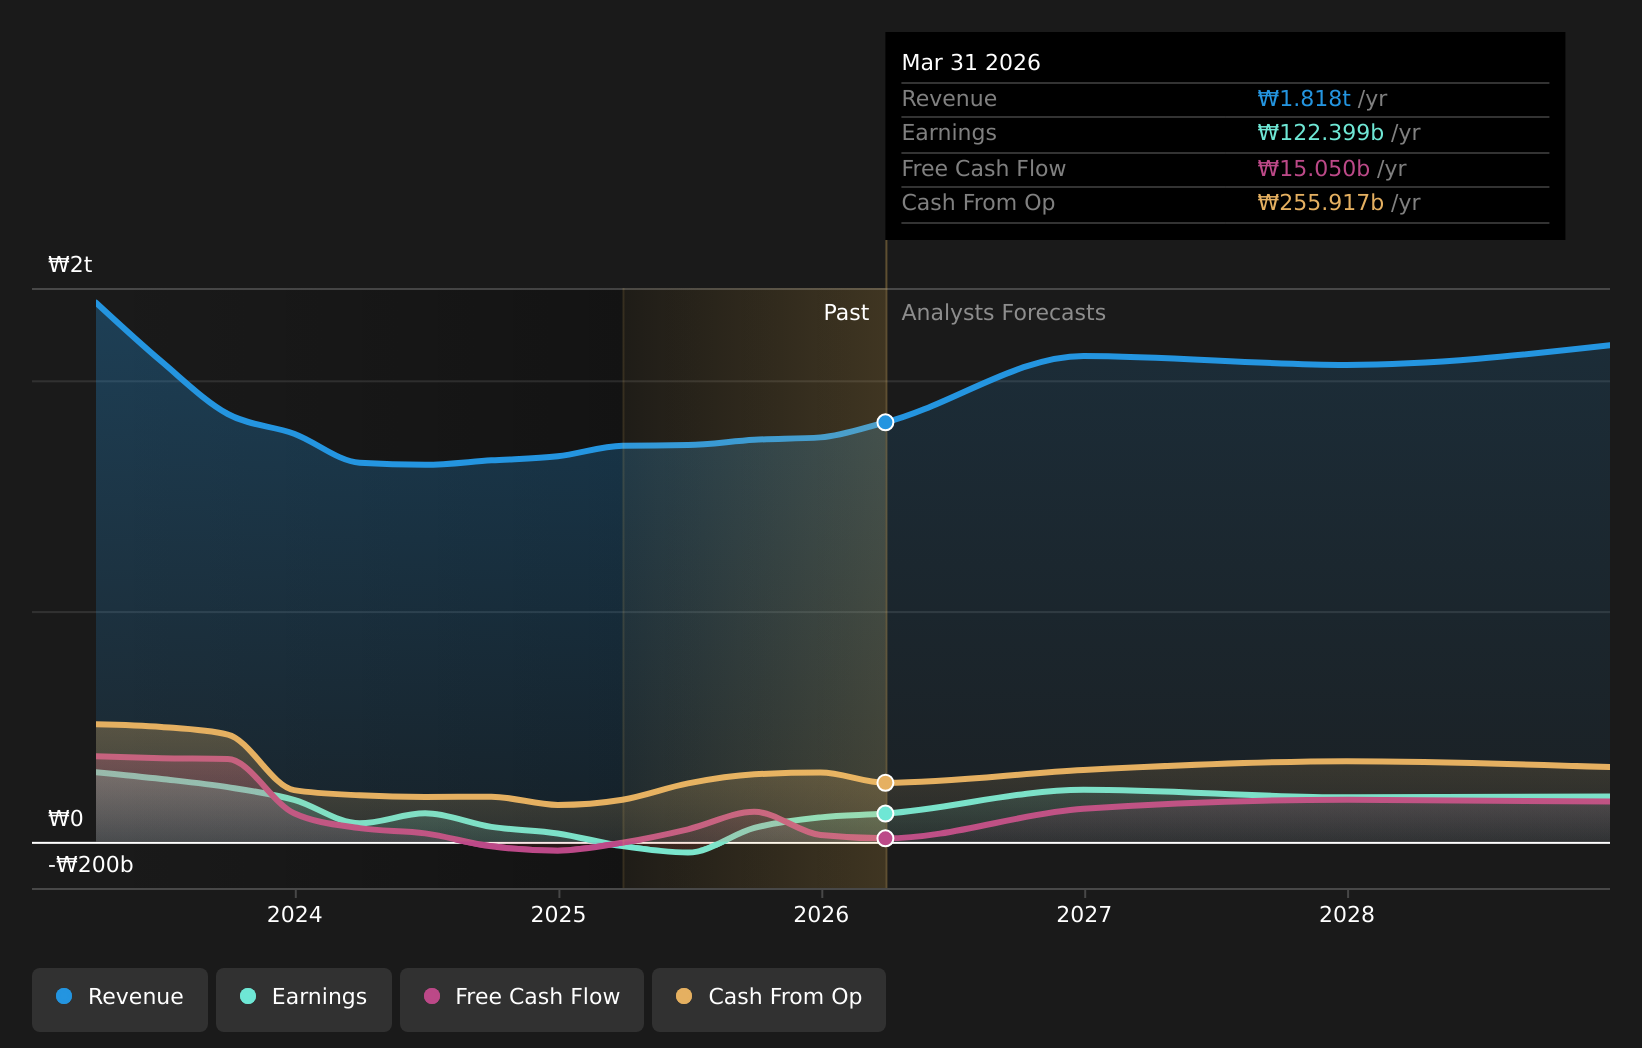
Task: Click the Free Cash Flow label in tooltip
Action: click(984, 168)
